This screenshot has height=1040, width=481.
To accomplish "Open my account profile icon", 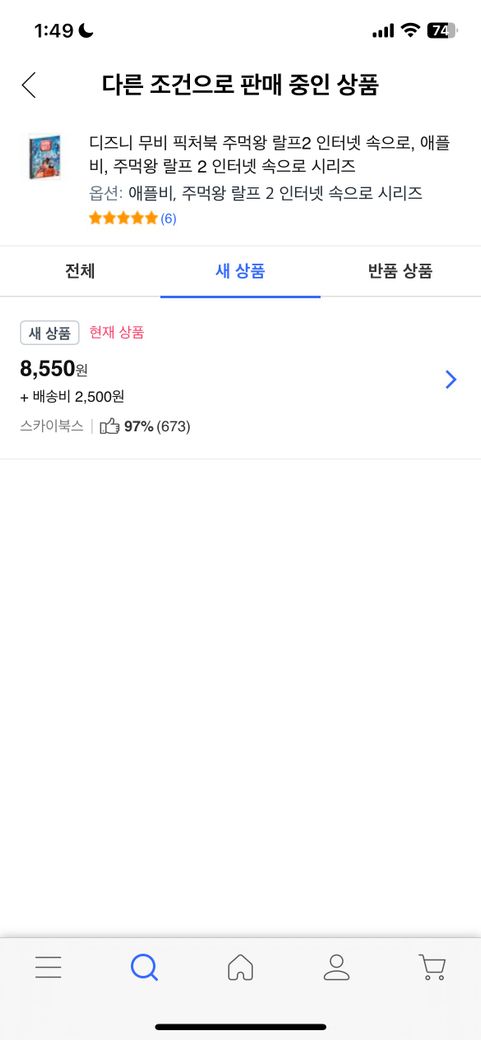I will click(x=336, y=967).
